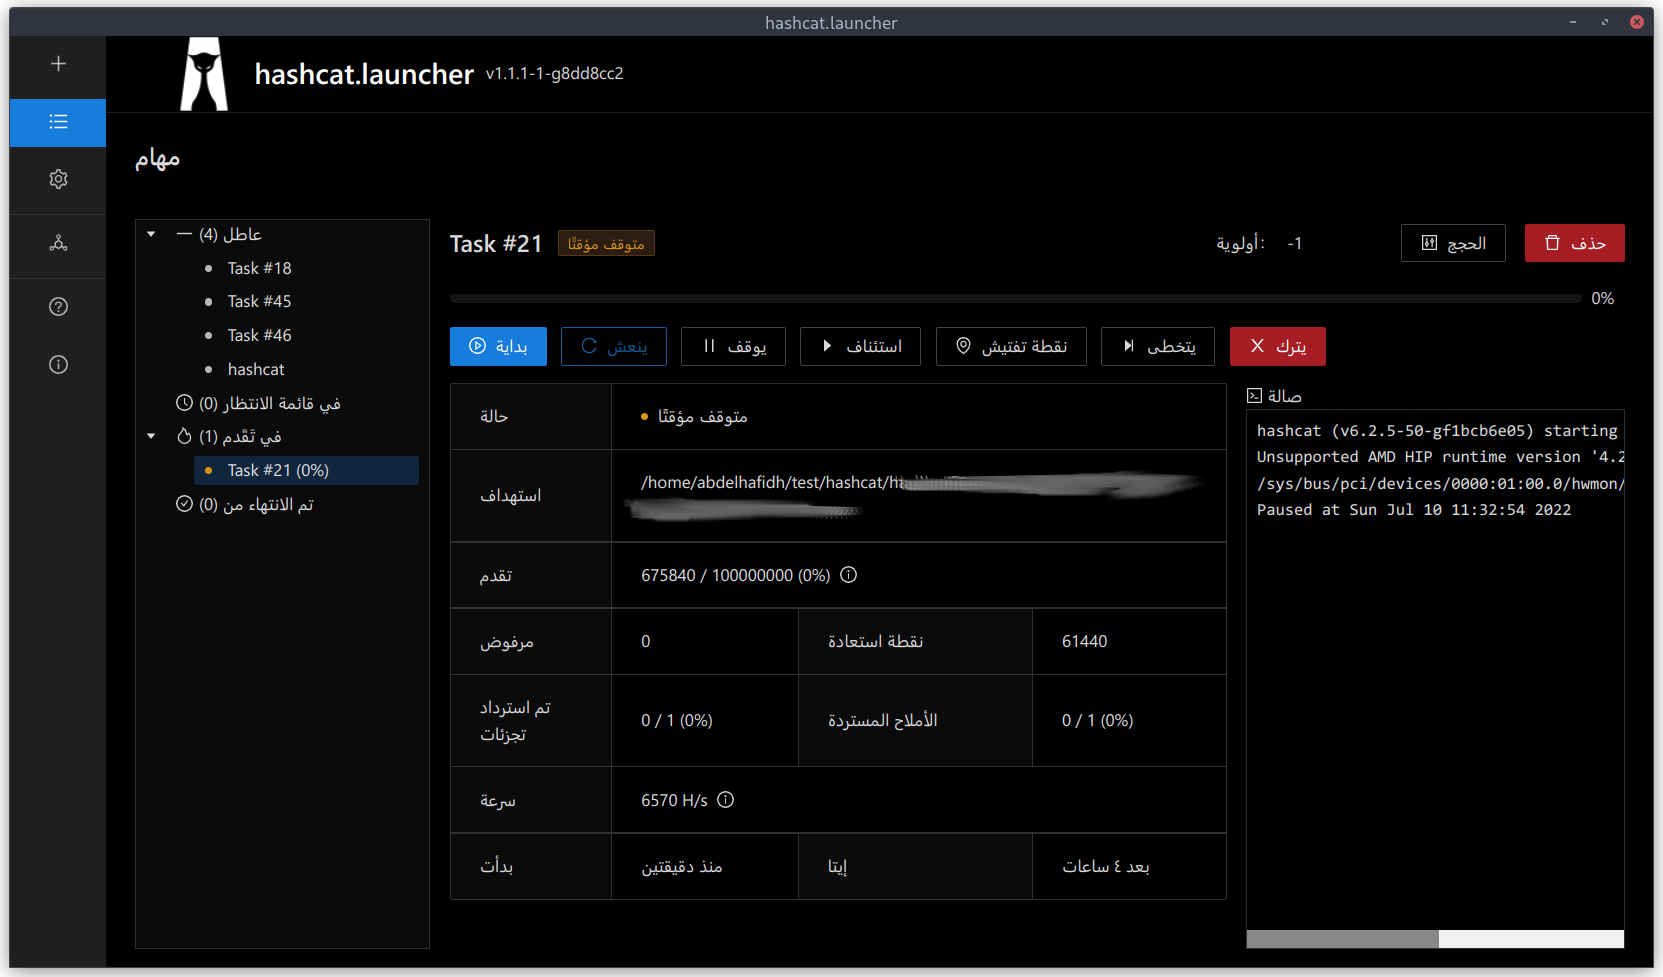Click the يتخطى skip button
The height and width of the screenshot is (977, 1663).
coord(1158,346)
